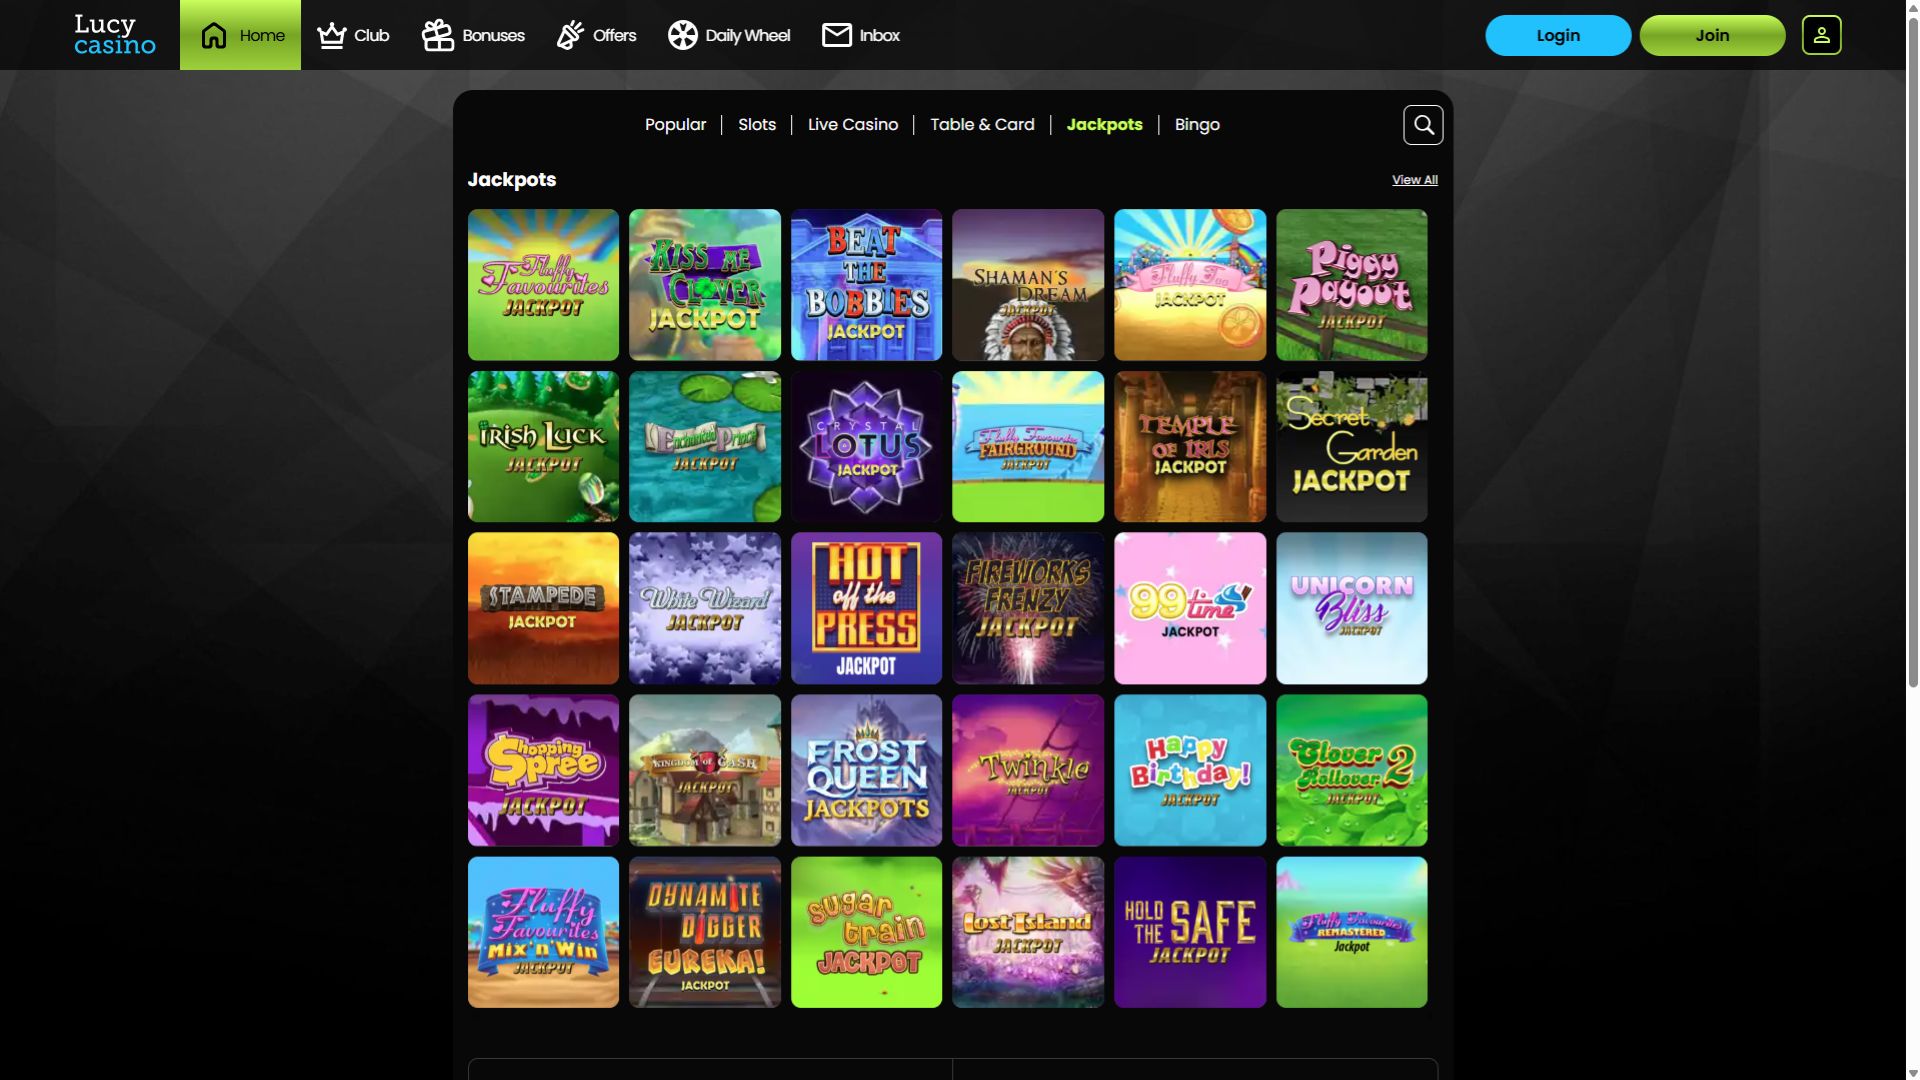Open the game search icon
The width and height of the screenshot is (1920, 1080).
[1423, 125]
